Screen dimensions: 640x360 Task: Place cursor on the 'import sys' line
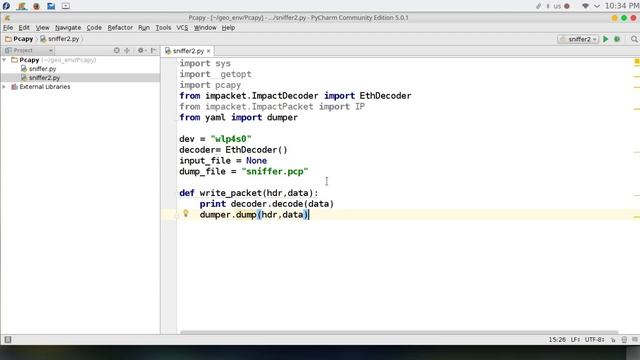205,64
